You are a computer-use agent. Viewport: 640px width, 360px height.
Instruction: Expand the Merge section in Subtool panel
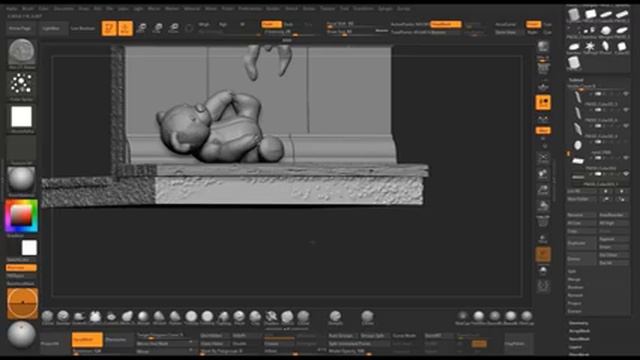point(573,280)
